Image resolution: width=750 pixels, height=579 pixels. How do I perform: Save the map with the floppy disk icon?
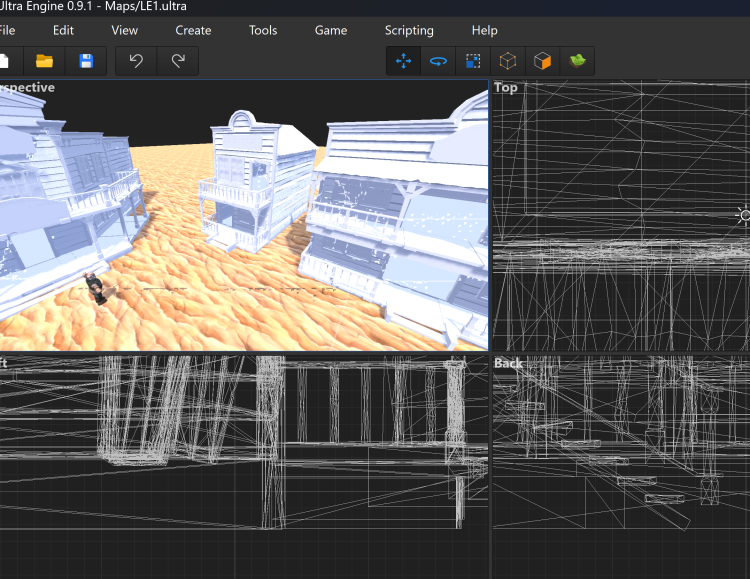point(86,61)
